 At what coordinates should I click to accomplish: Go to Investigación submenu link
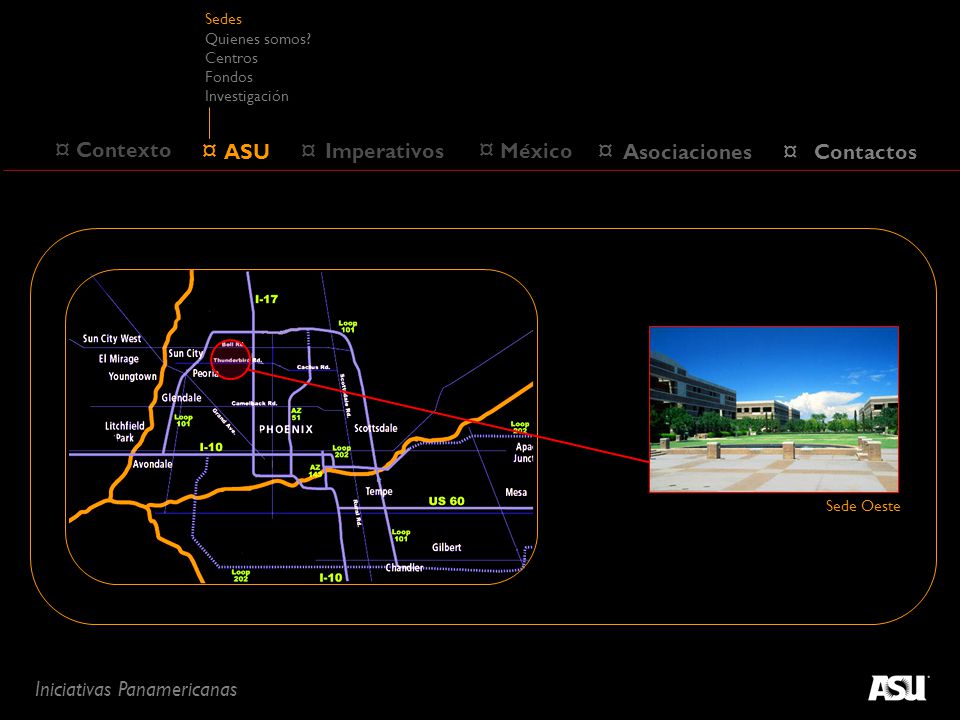[247, 96]
